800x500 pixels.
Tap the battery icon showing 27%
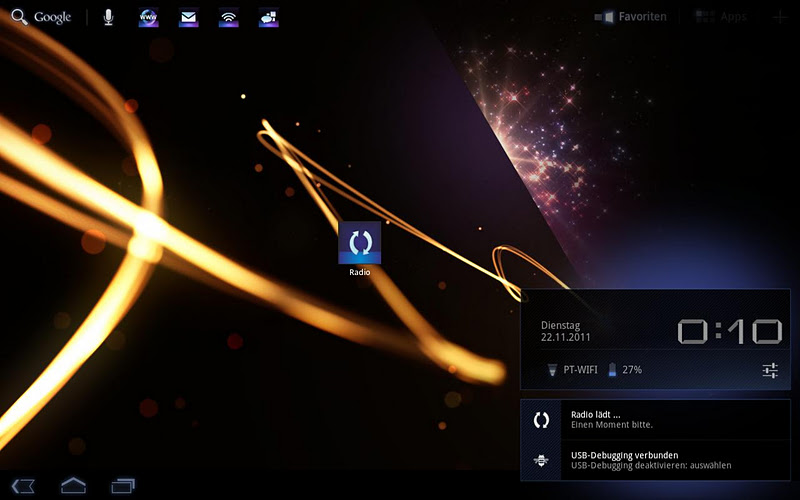tap(612, 370)
